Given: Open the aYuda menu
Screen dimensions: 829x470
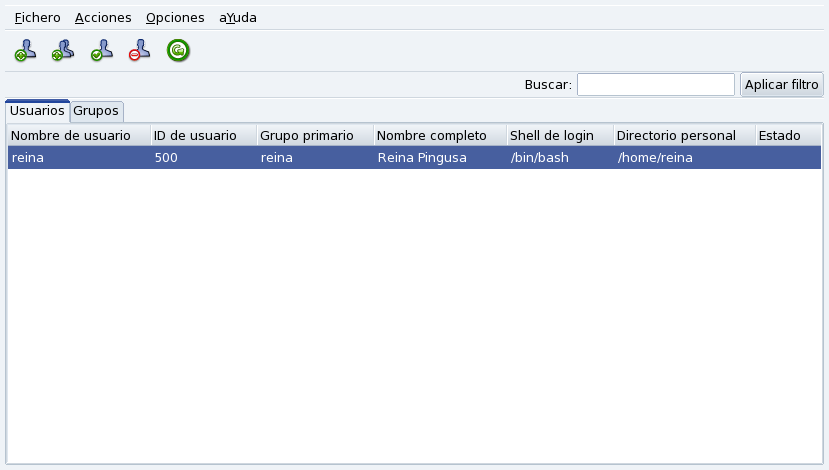Looking at the screenshot, I should pyautogui.click(x=238, y=18).
